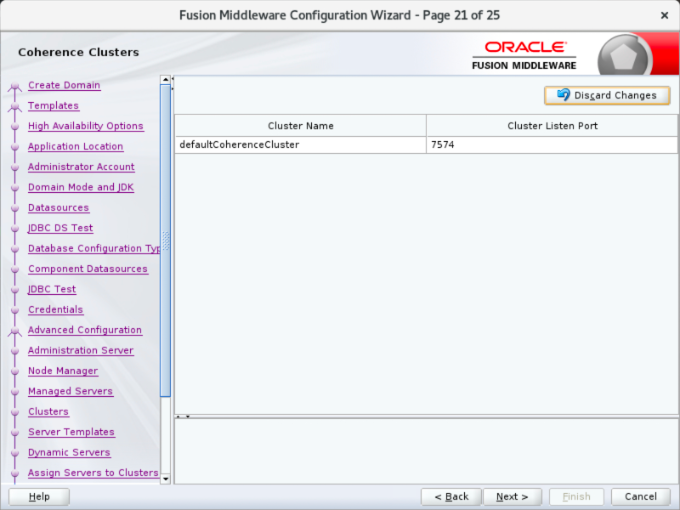Go back with the Back button

(x=451, y=497)
